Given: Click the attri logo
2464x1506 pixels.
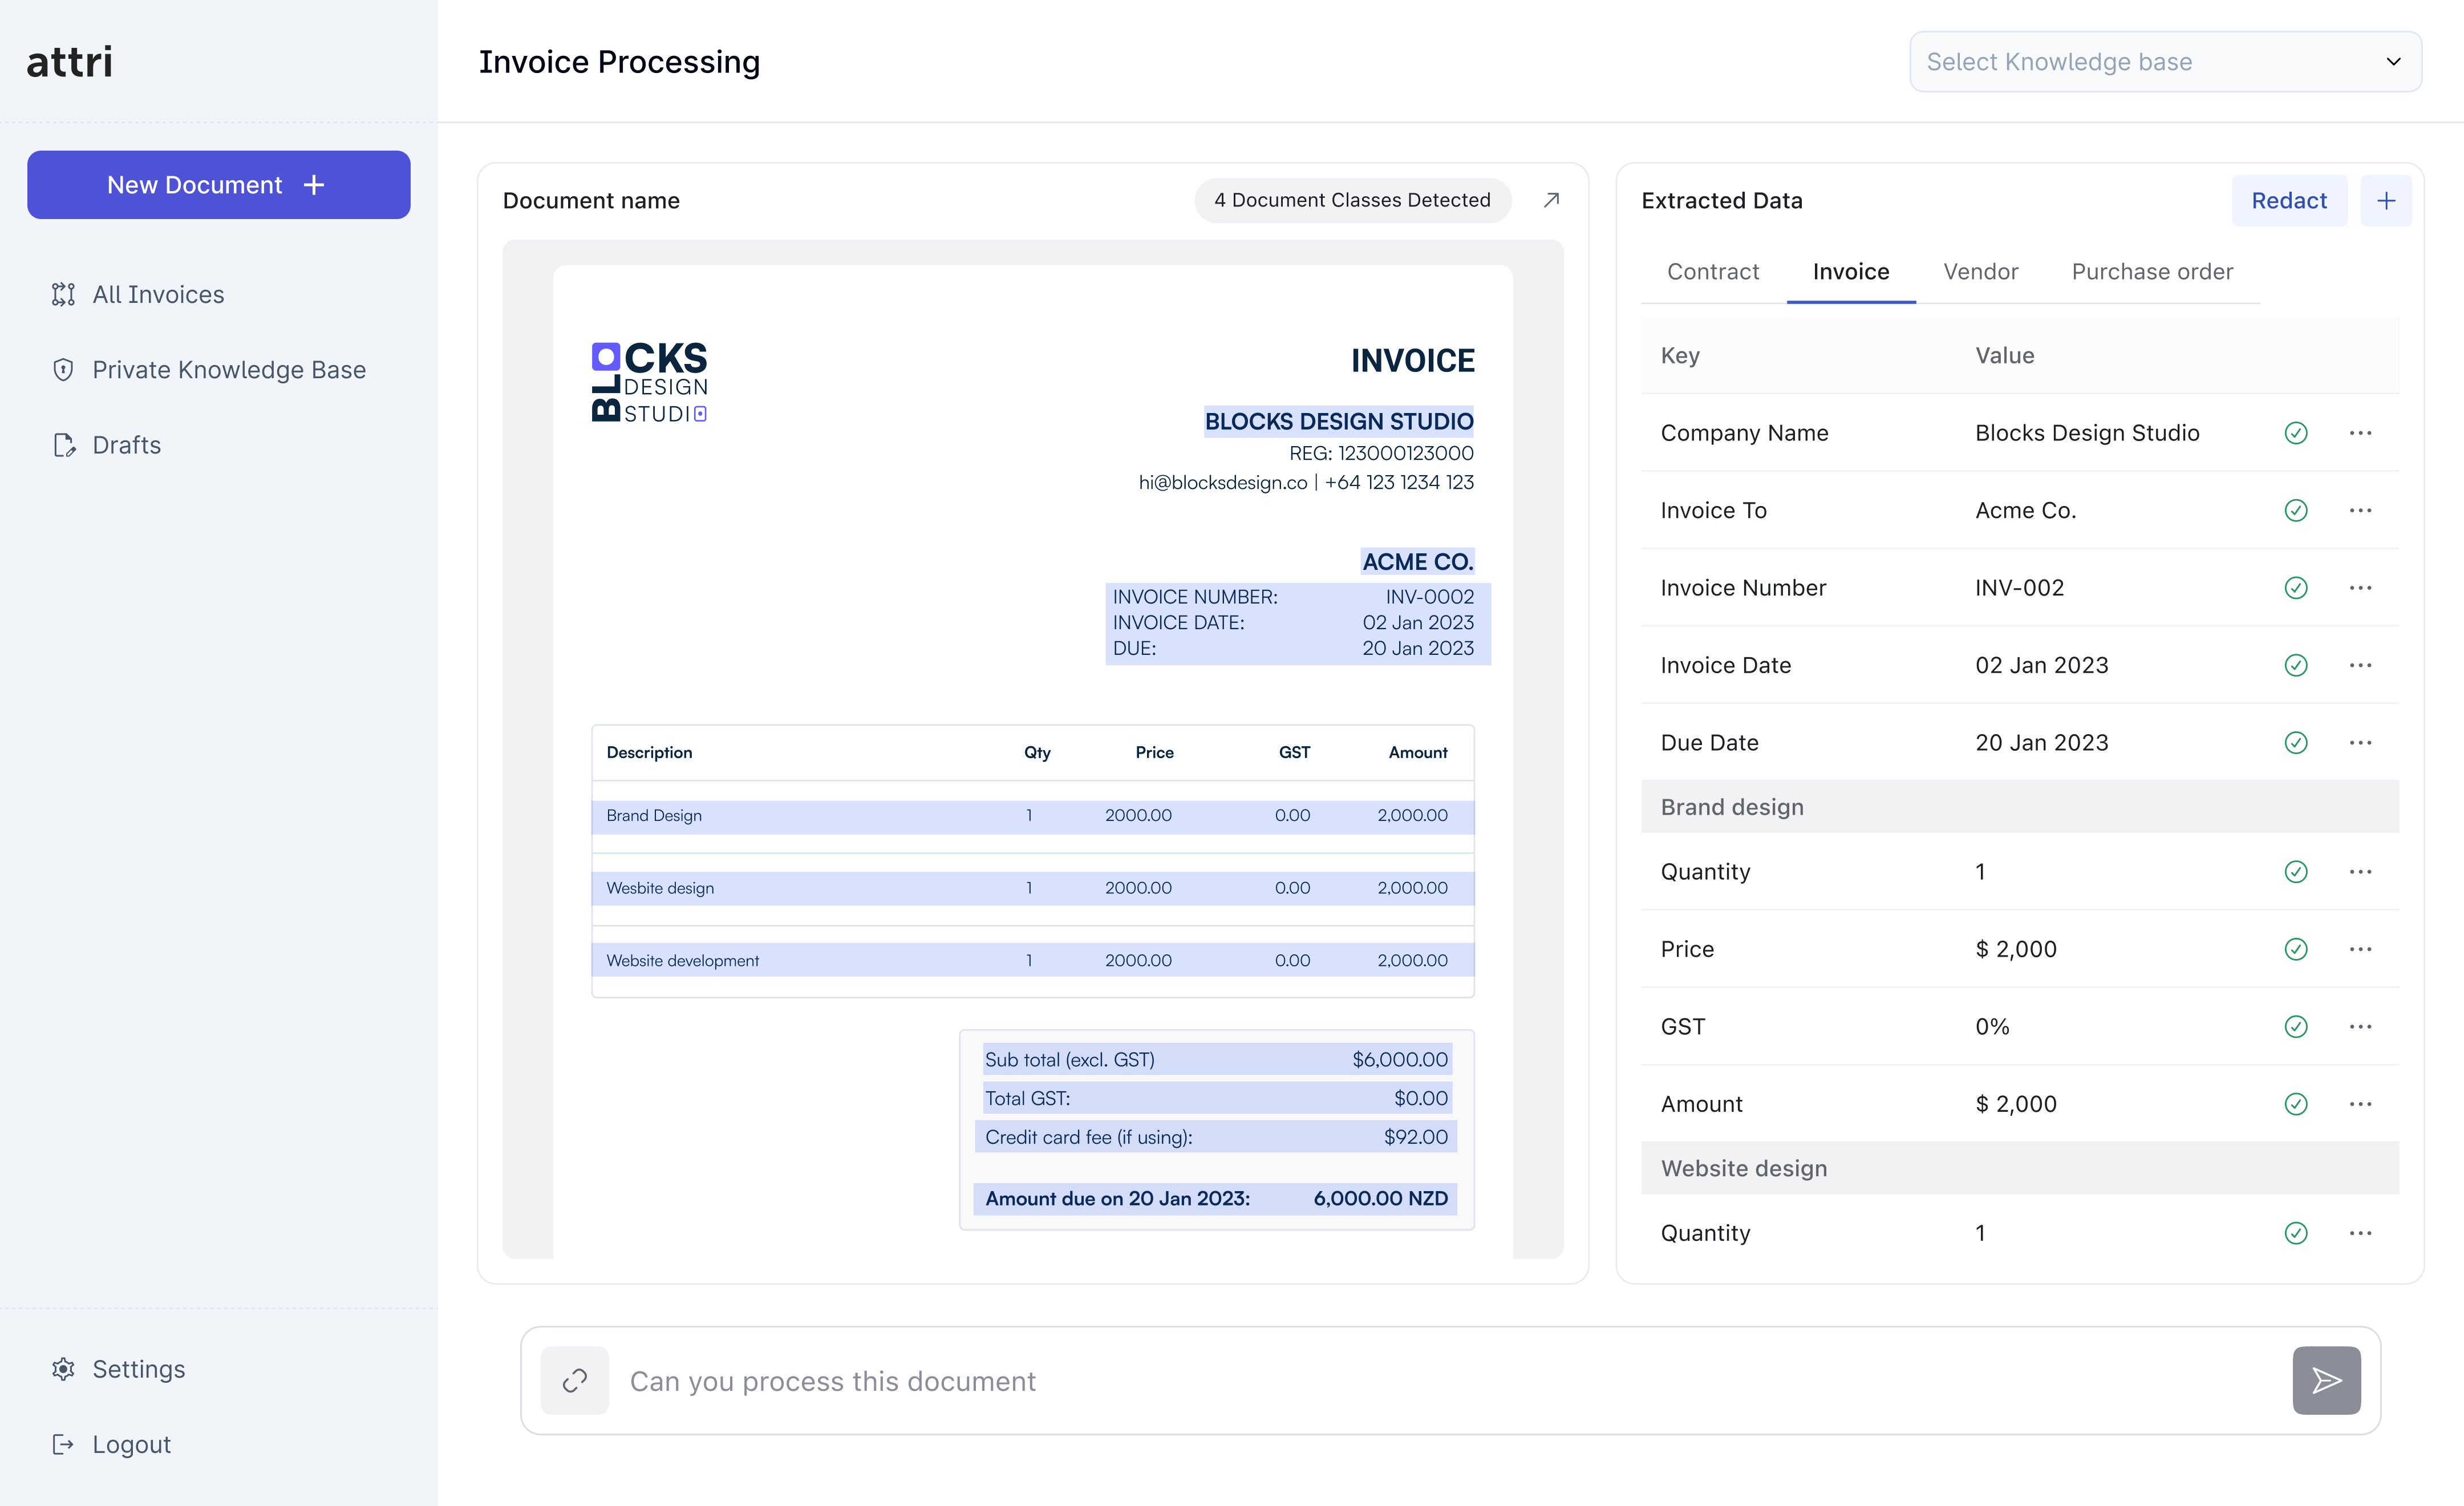Looking at the screenshot, I should coord(69,62).
